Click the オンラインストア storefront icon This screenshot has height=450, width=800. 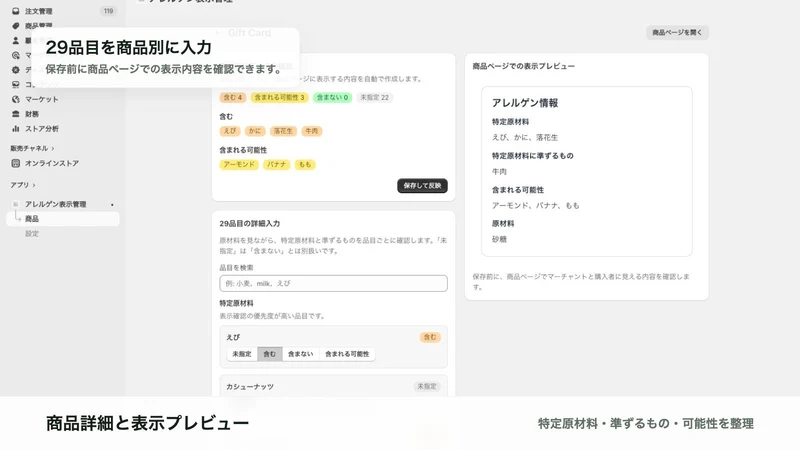coord(16,163)
